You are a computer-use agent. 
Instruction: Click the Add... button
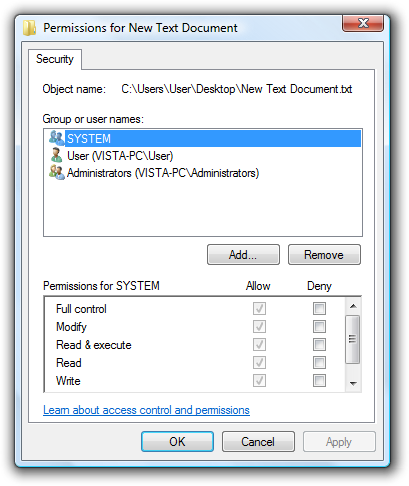click(x=243, y=255)
